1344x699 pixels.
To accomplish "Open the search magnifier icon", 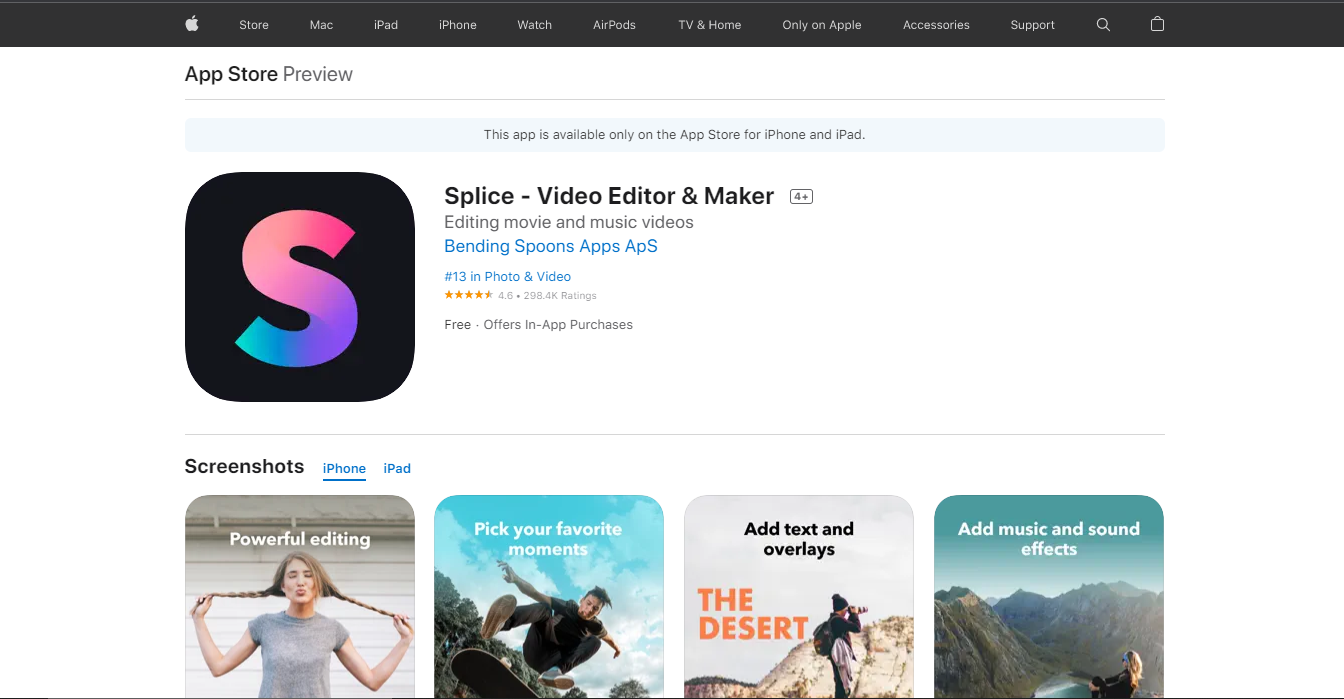I will point(1103,25).
